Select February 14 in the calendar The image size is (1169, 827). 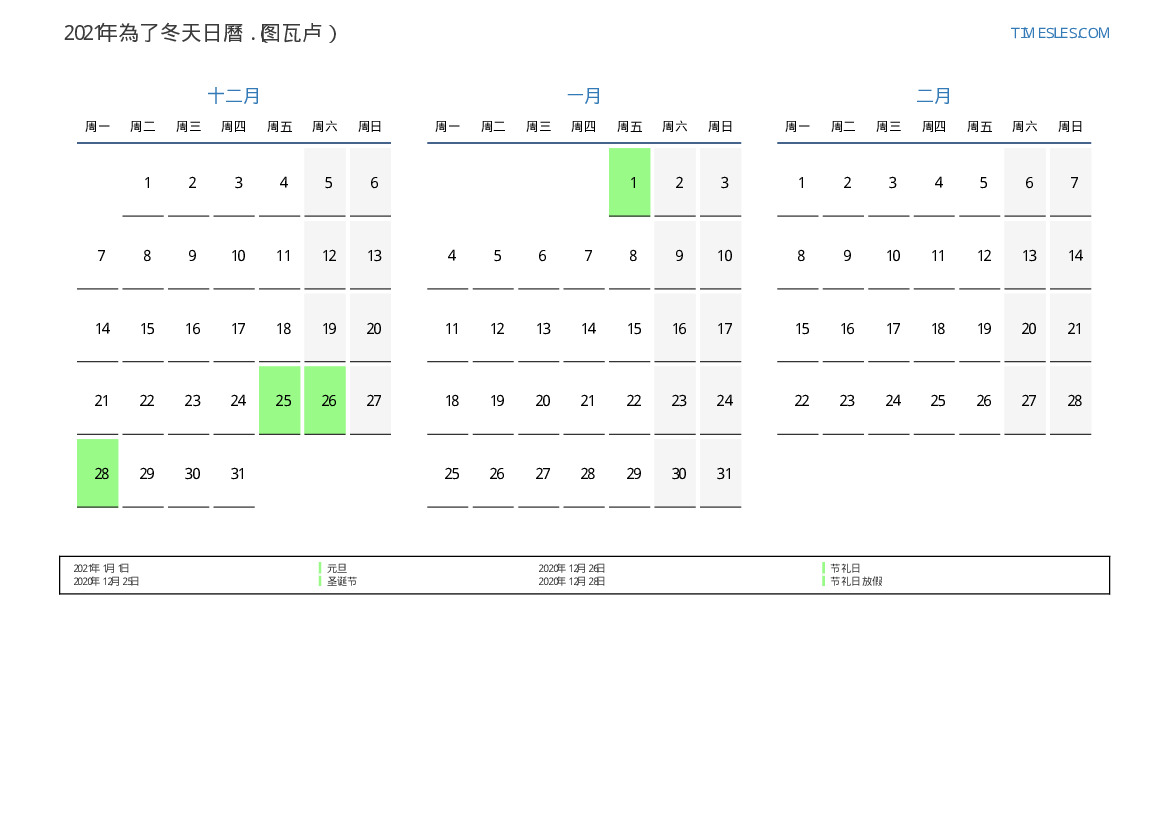click(1075, 256)
